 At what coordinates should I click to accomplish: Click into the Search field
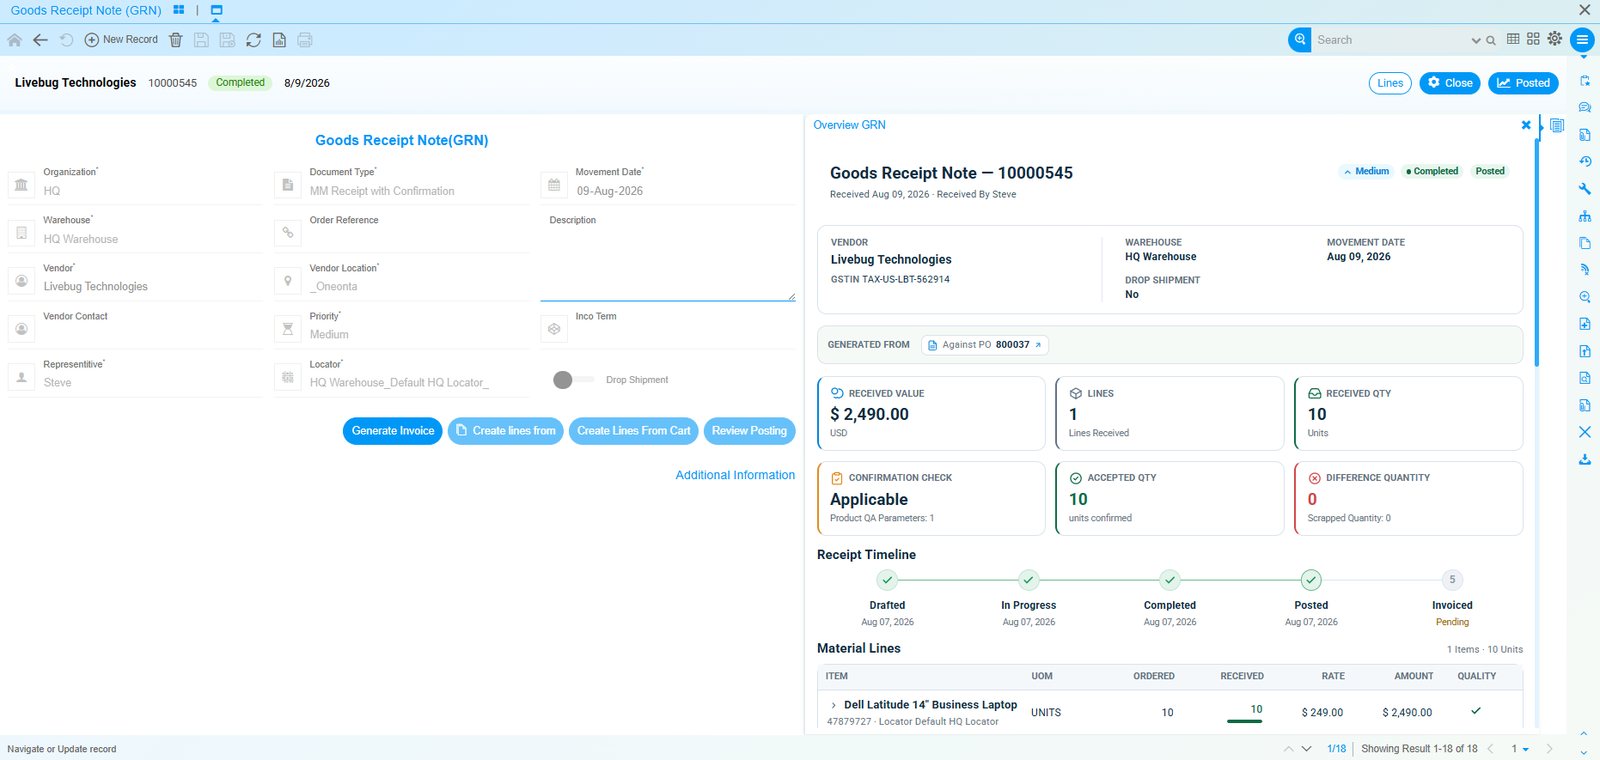pos(1390,40)
